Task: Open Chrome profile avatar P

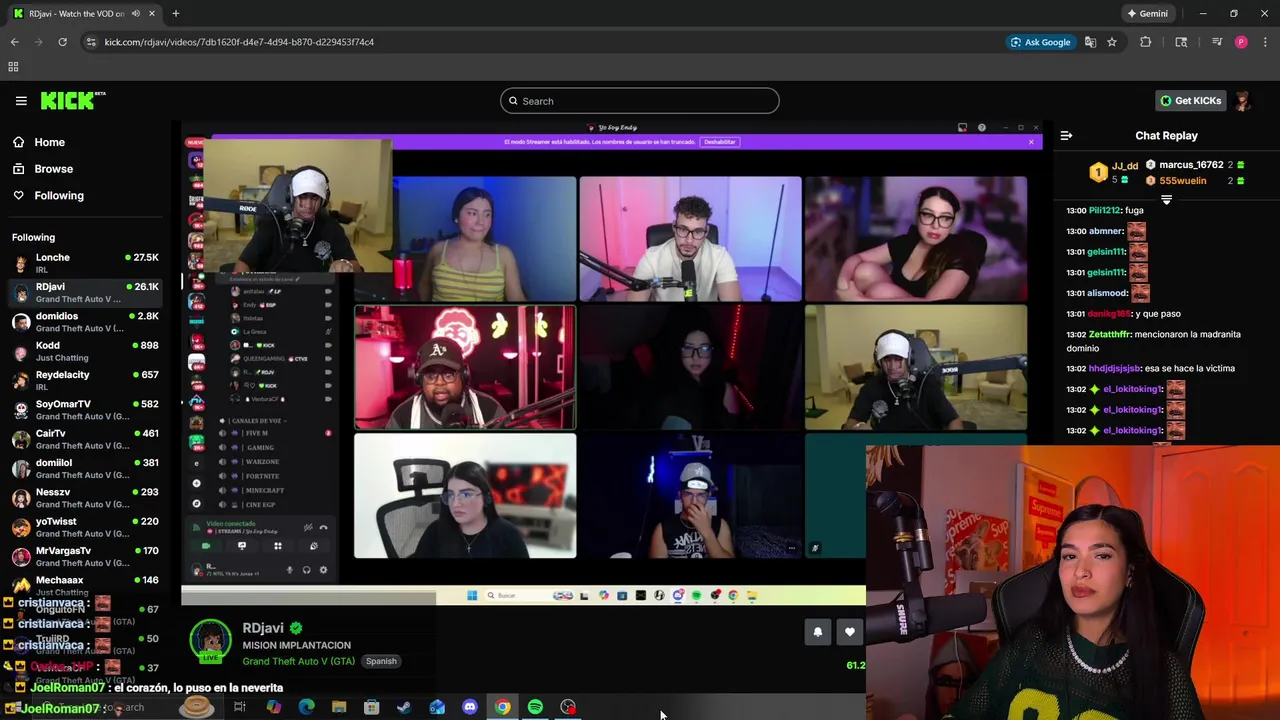Action: click(x=1241, y=42)
